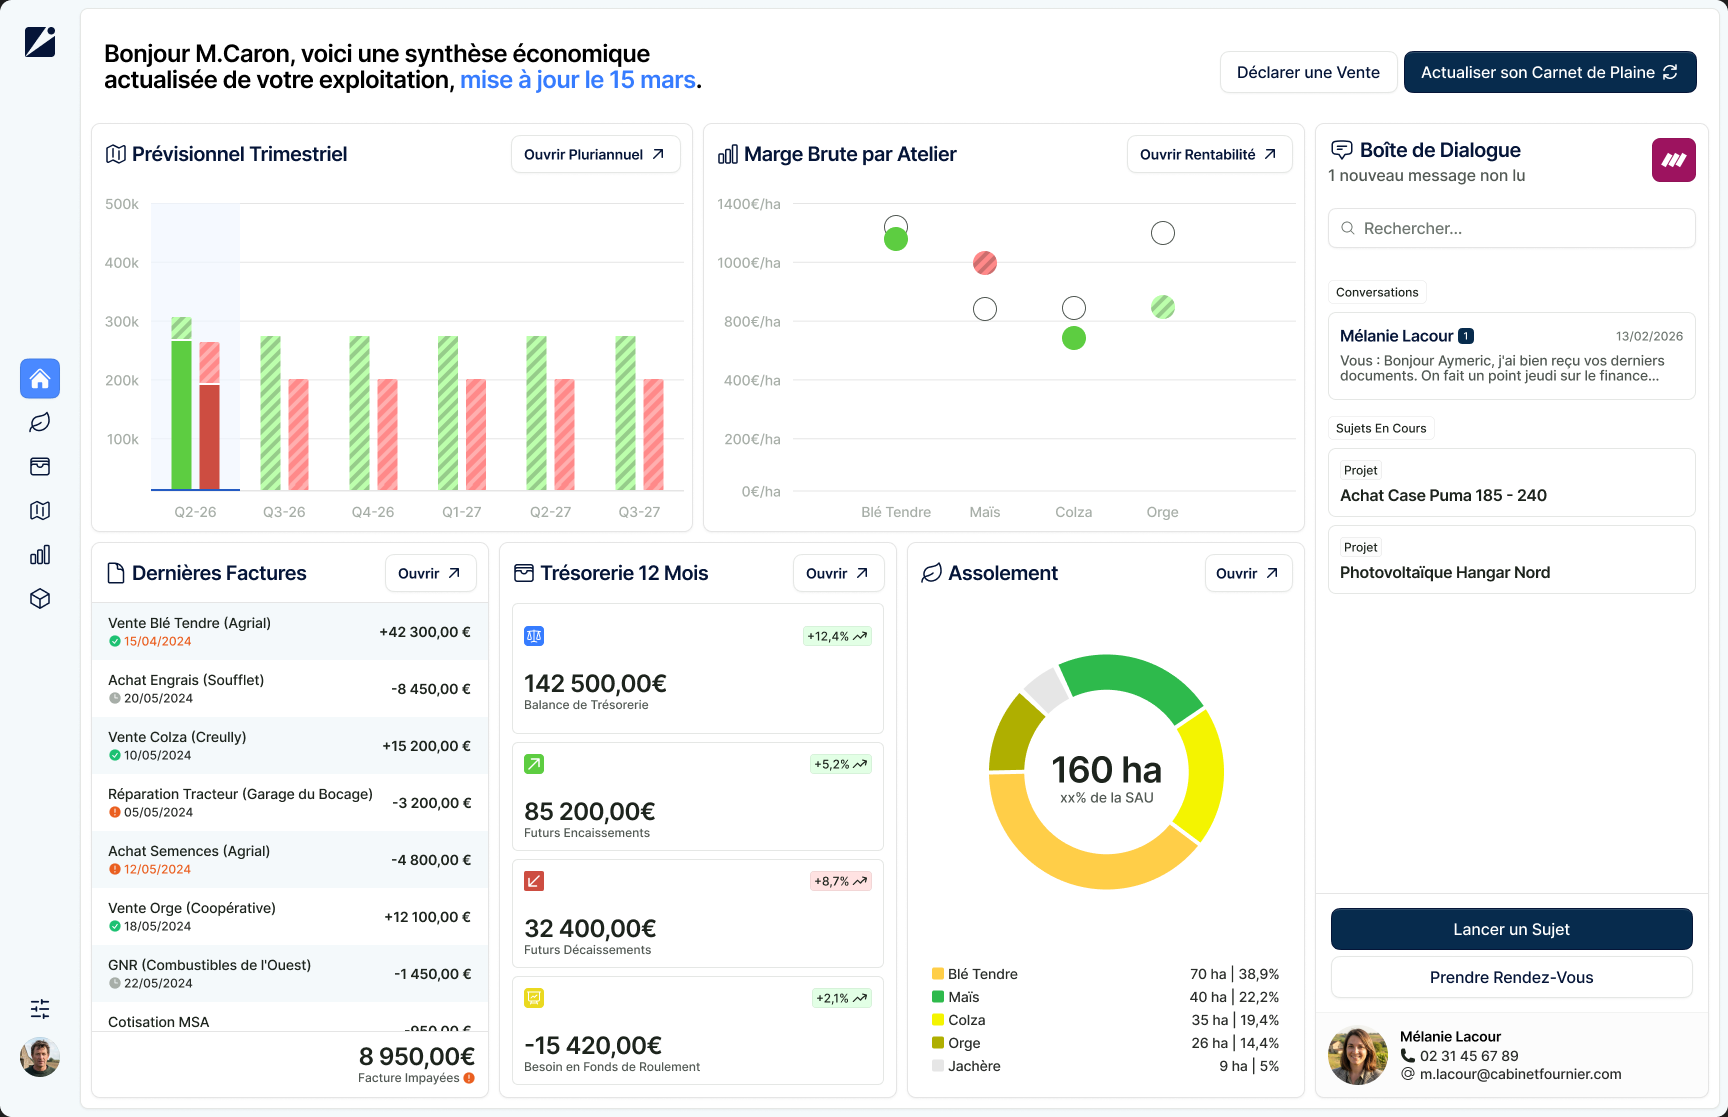Open the home dashboard sidebar icon
The width and height of the screenshot is (1728, 1117).
click(x=40, y=379)
